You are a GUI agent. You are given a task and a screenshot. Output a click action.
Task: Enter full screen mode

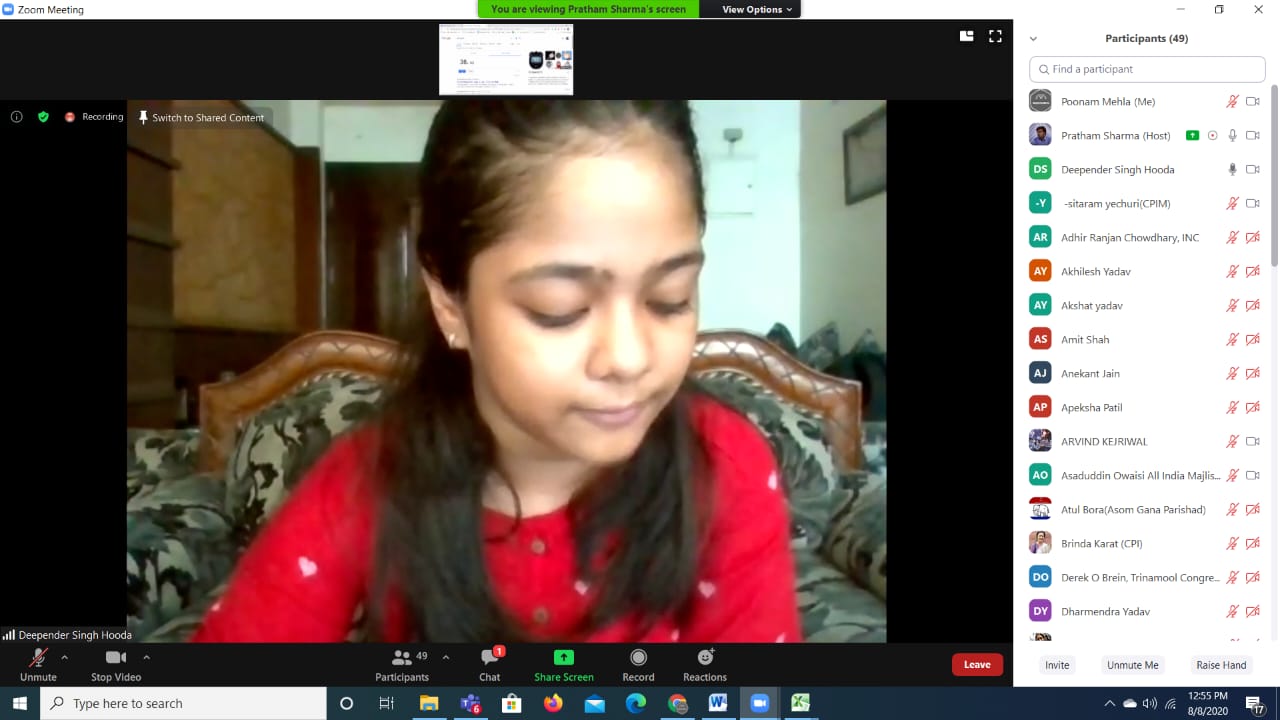coord(995,36)
